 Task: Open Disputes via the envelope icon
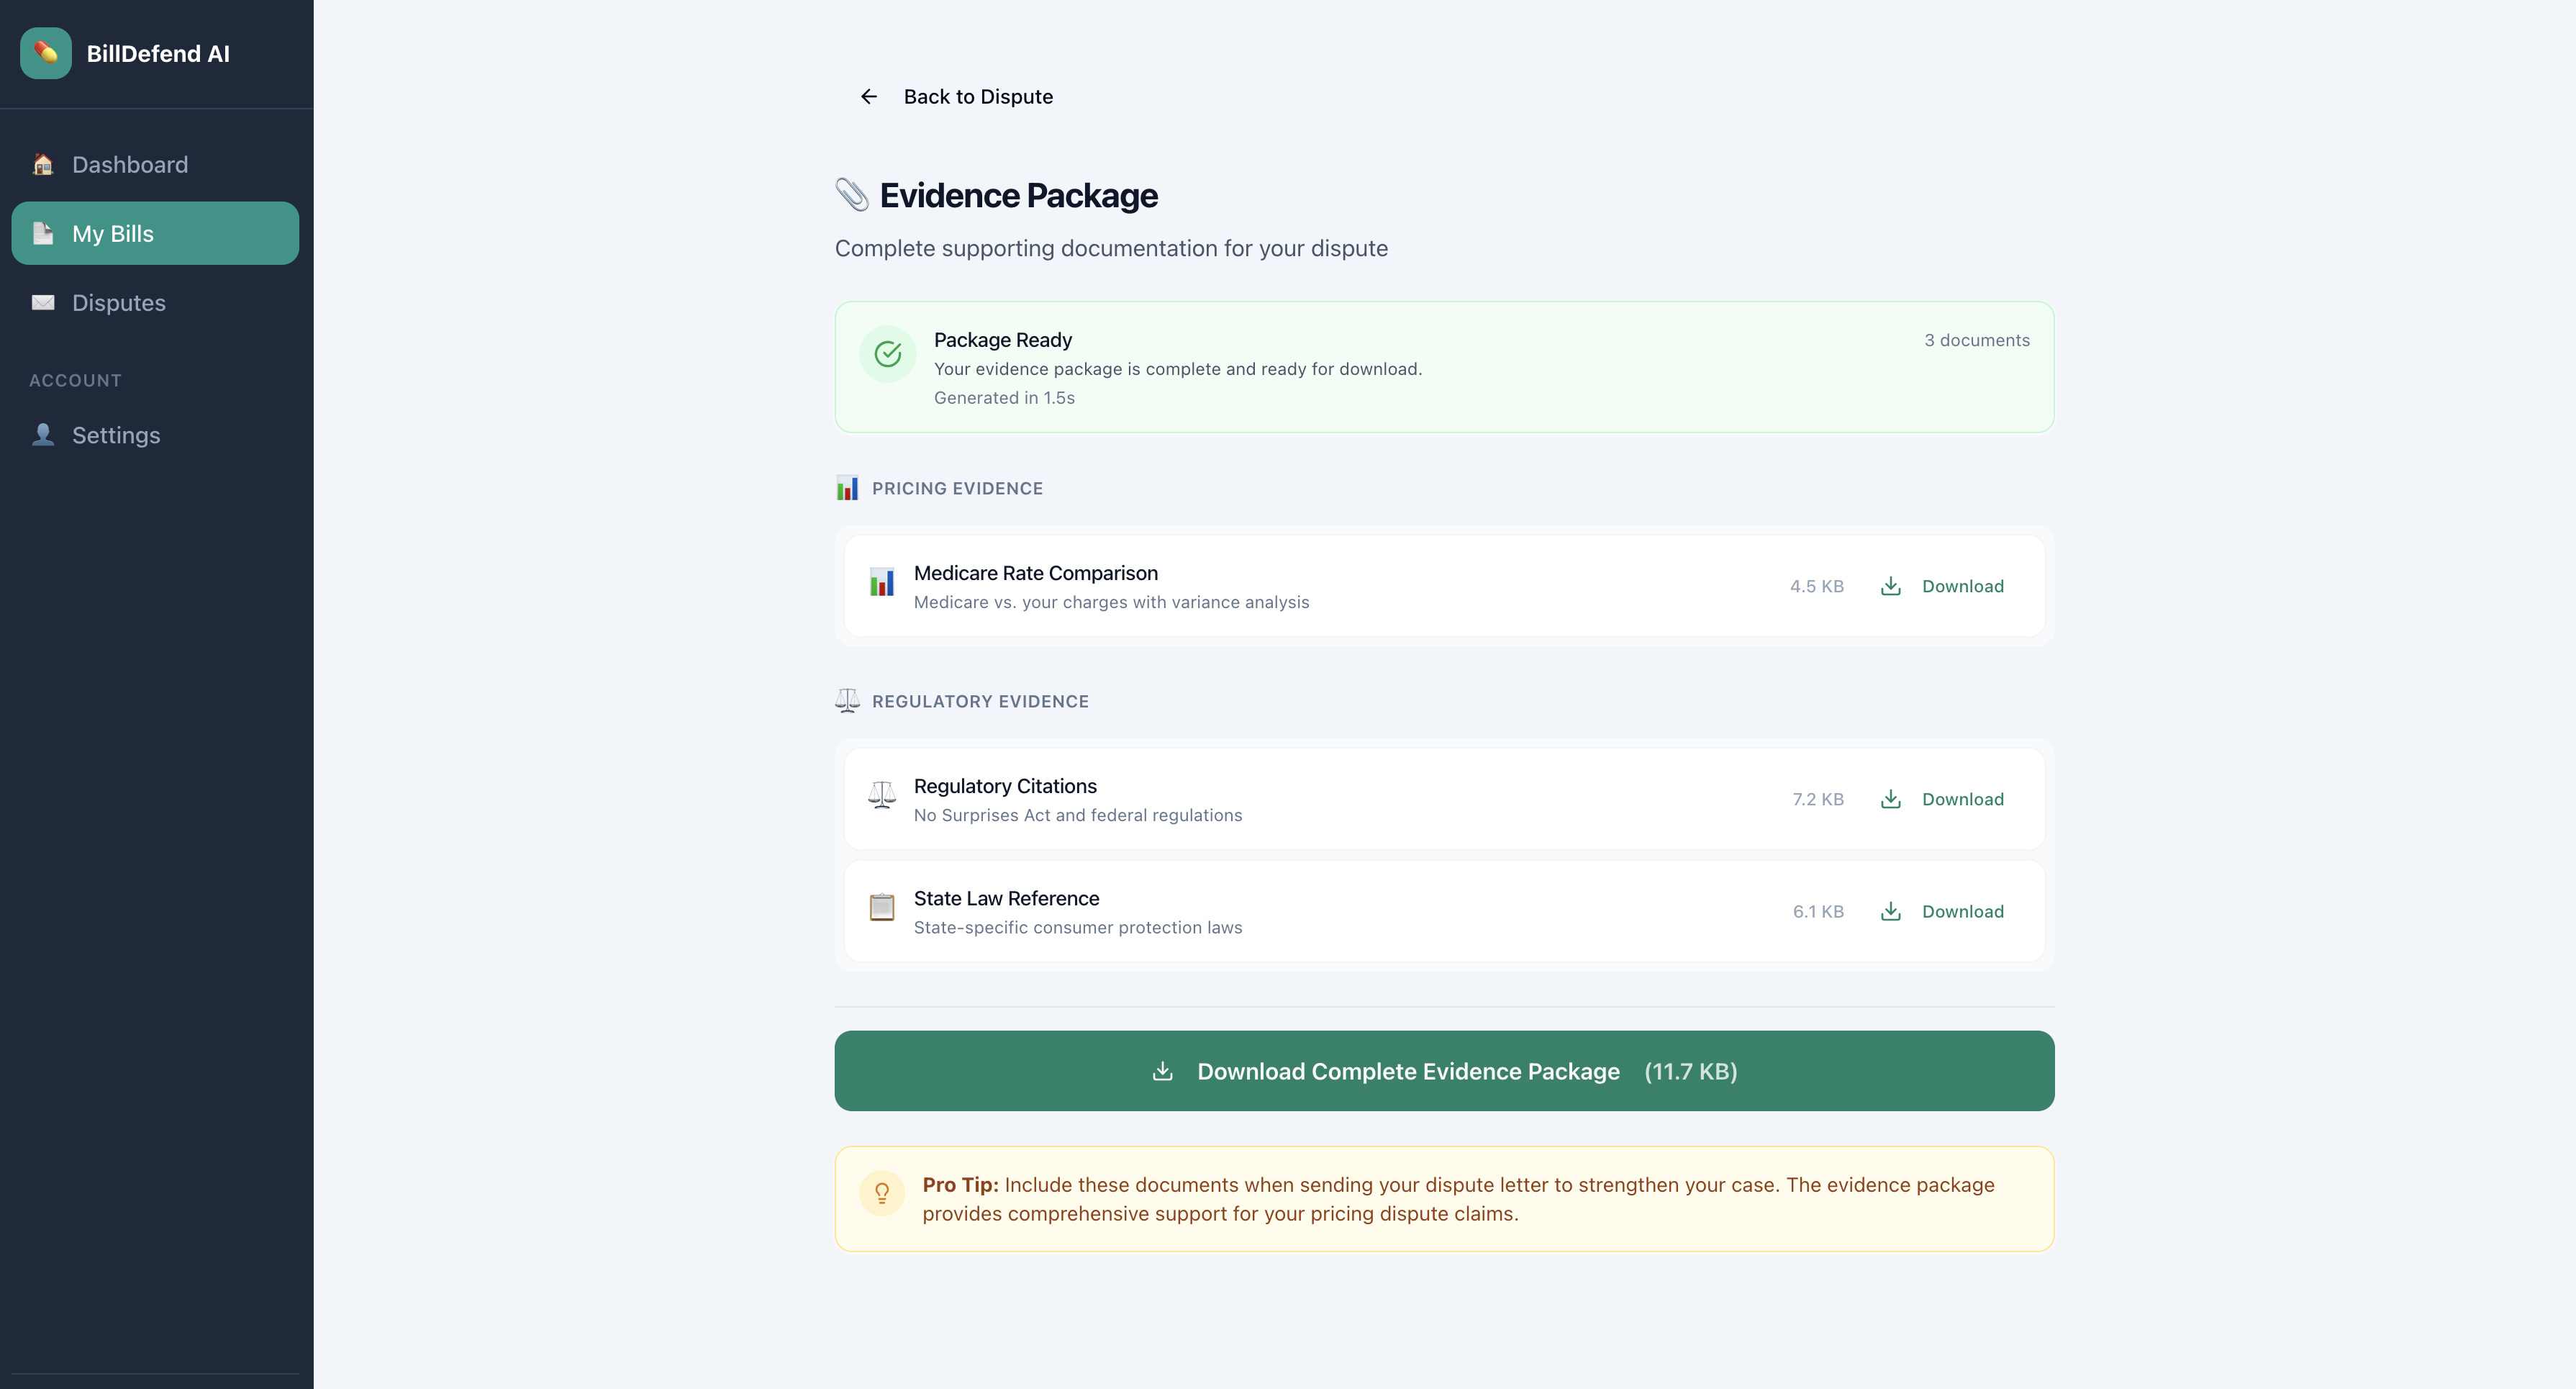(x=42, y=302)
